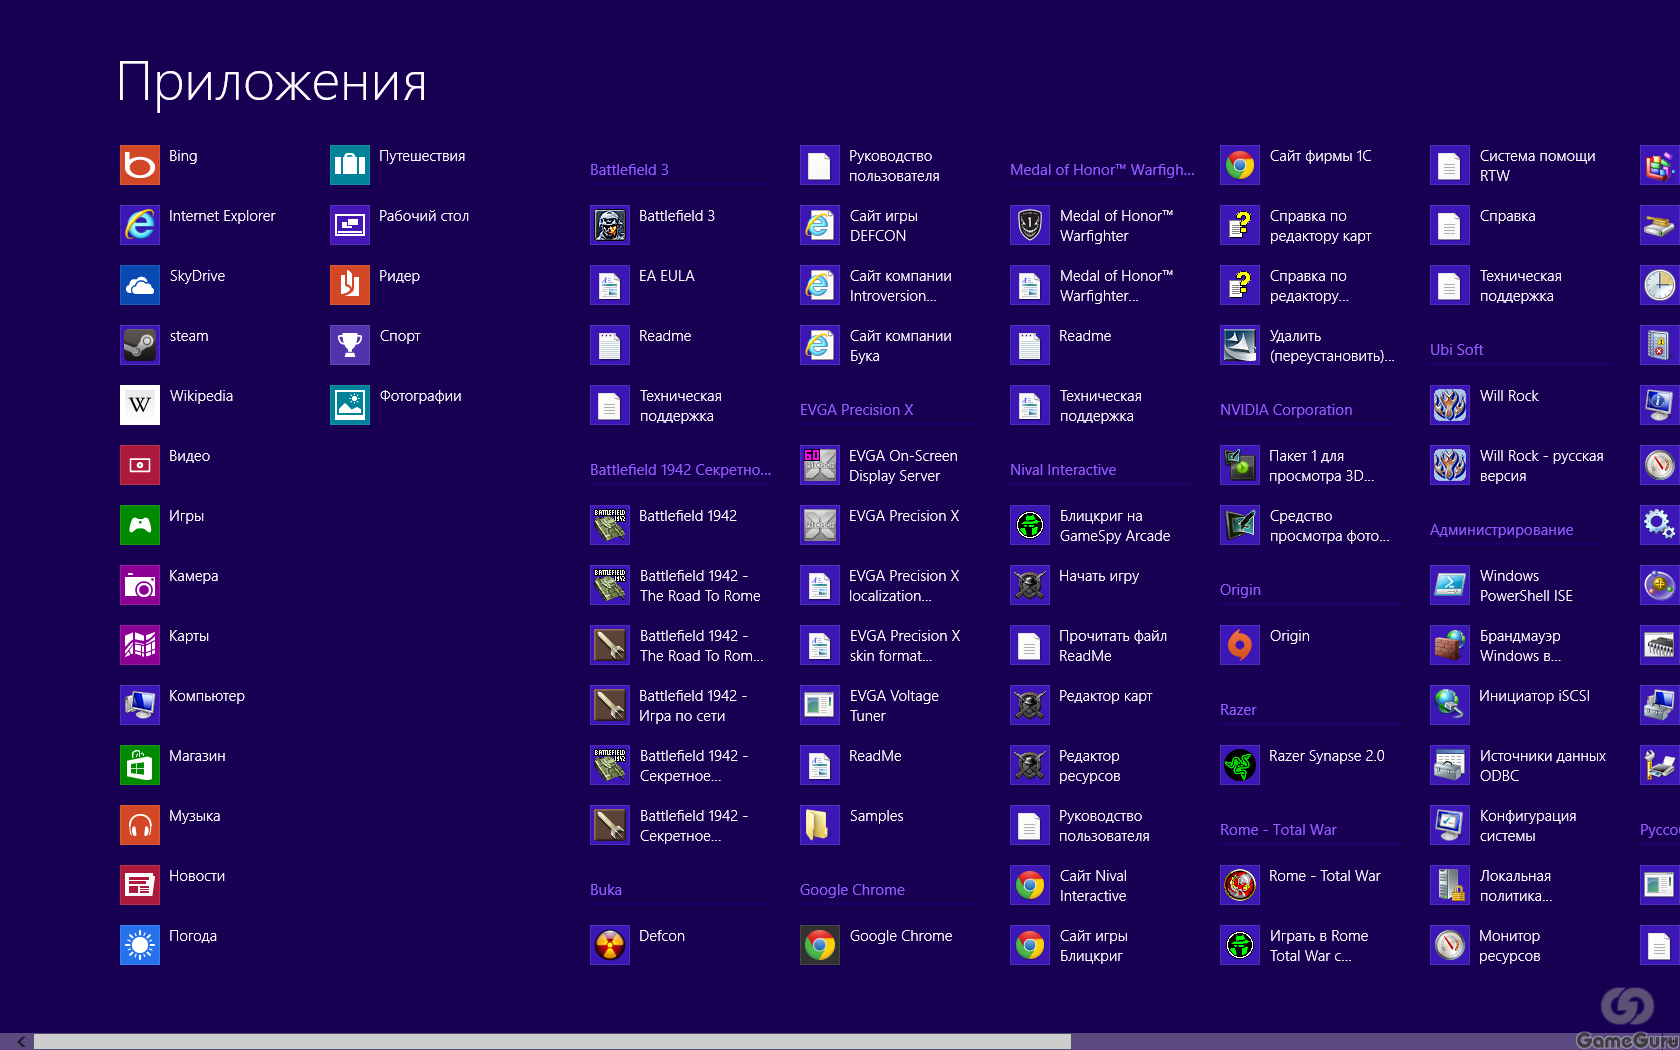Open EVGA Precision X app icon
This screenshot has width=1680, height=1050.
coord(820,525)
